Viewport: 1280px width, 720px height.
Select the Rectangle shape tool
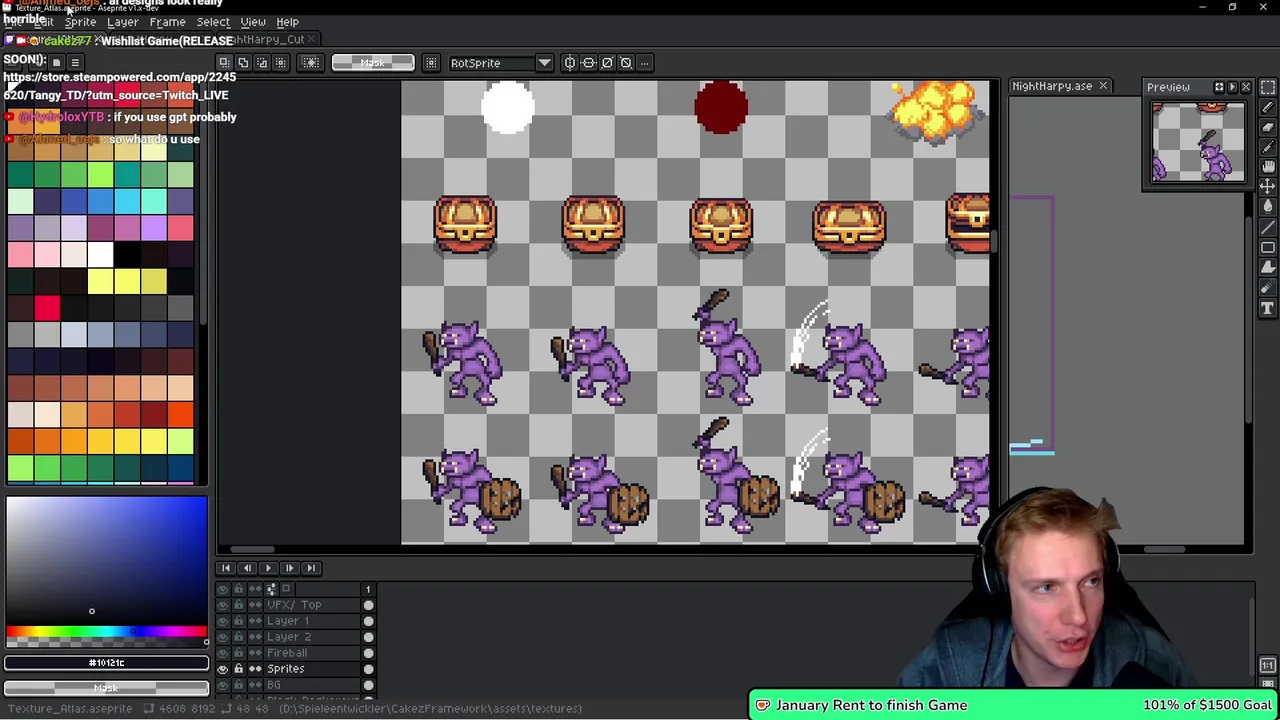1268,247
